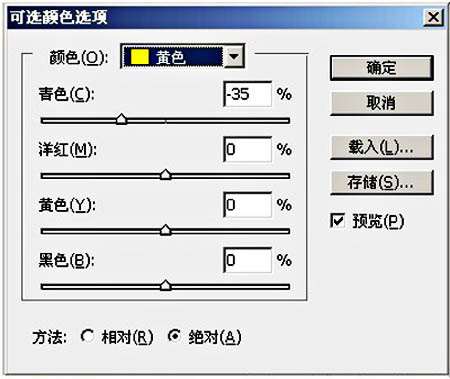This screenshot has height=379, width=450.
Task: Click the 青色 value field showing -35
Action: pyautogui.click(x=247, y=94)
